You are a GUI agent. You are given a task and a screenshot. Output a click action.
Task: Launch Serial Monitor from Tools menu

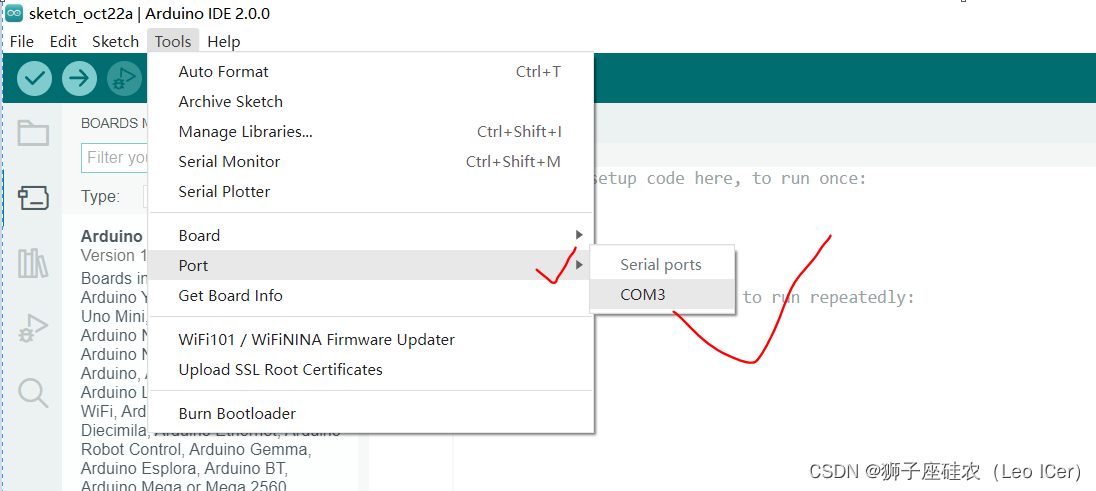point(370,162)
